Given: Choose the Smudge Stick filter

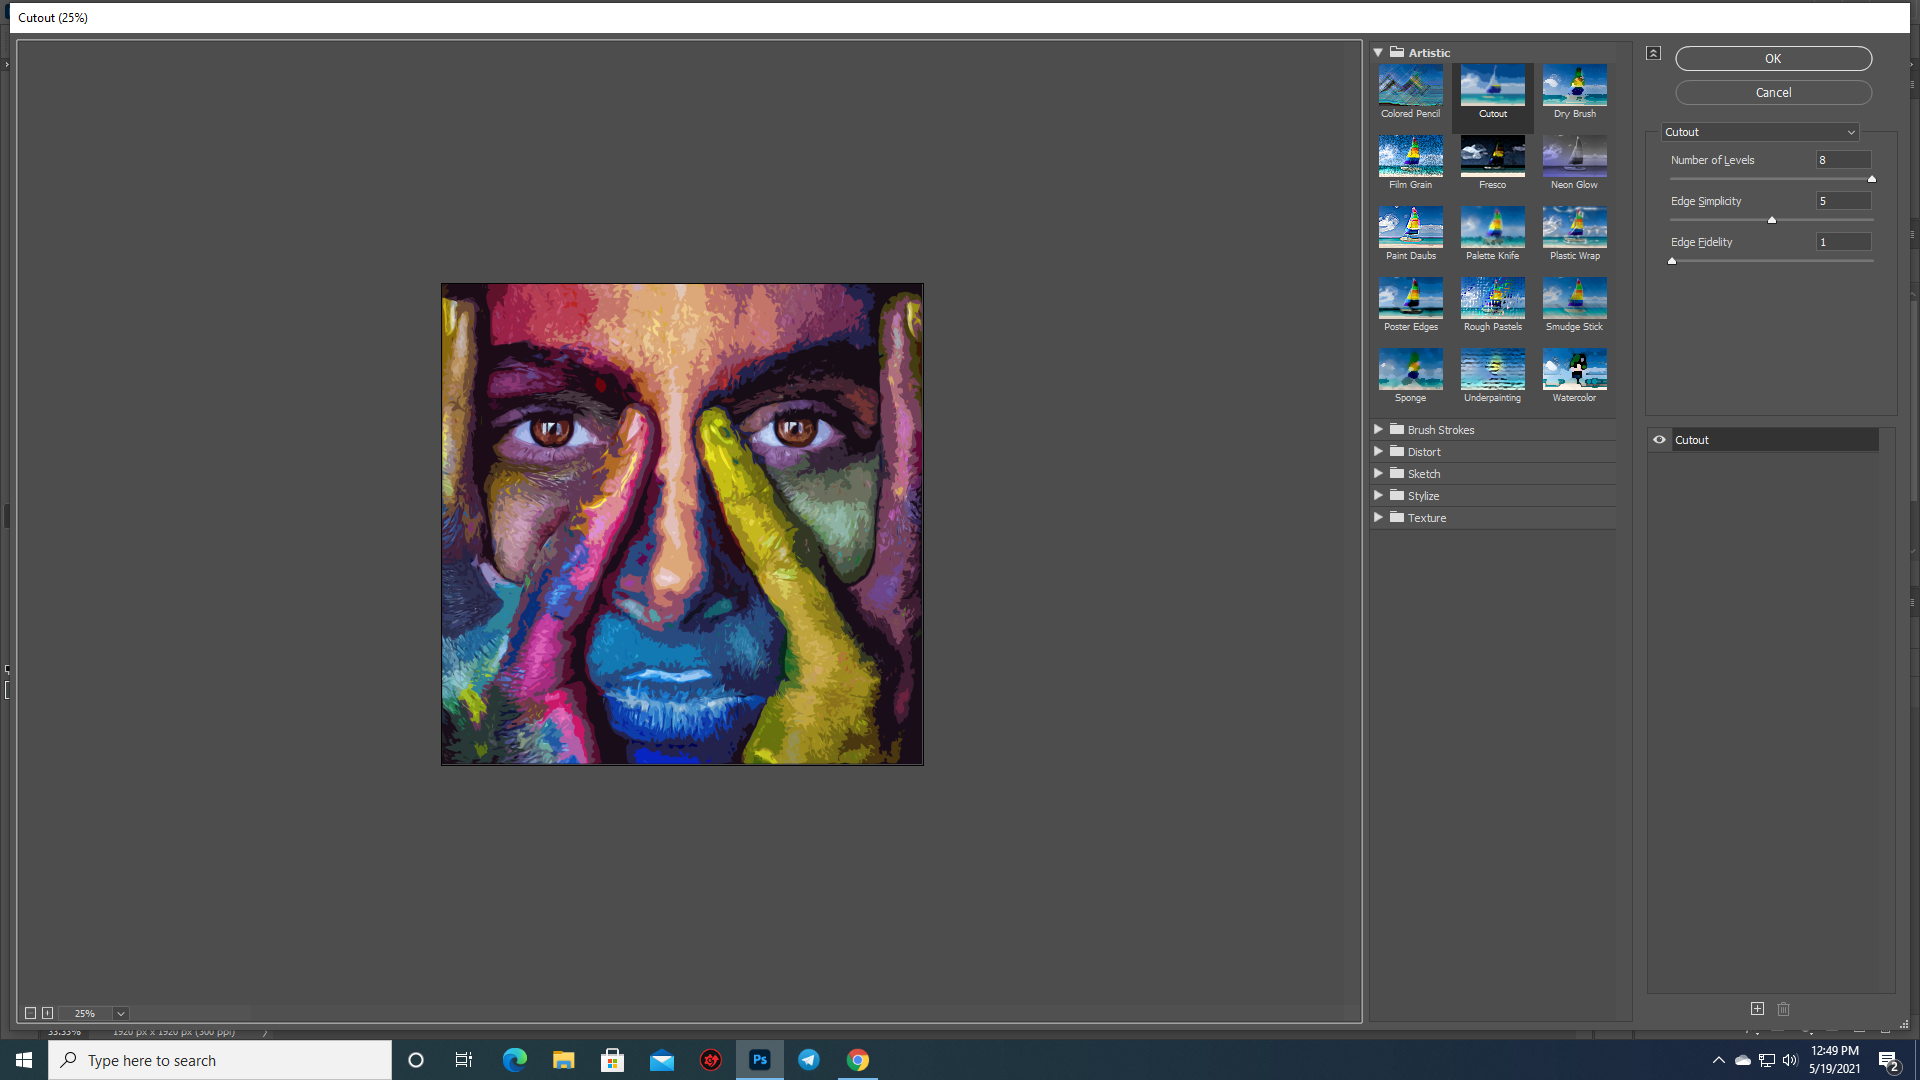Looking at the screenshot, I should pyautogui.click(x=1574, y=305).
